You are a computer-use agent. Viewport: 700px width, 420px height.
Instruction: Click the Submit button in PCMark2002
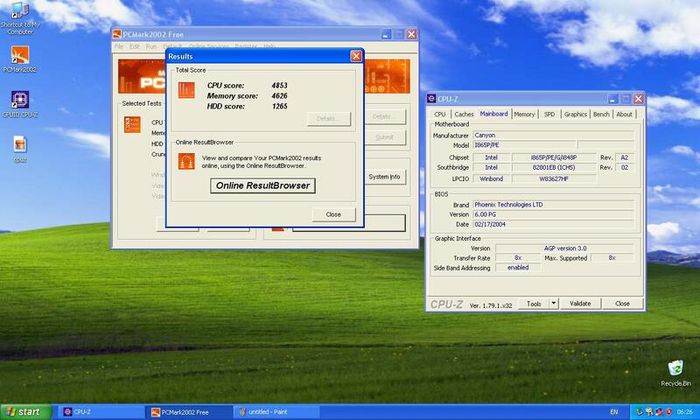[385, 137]
